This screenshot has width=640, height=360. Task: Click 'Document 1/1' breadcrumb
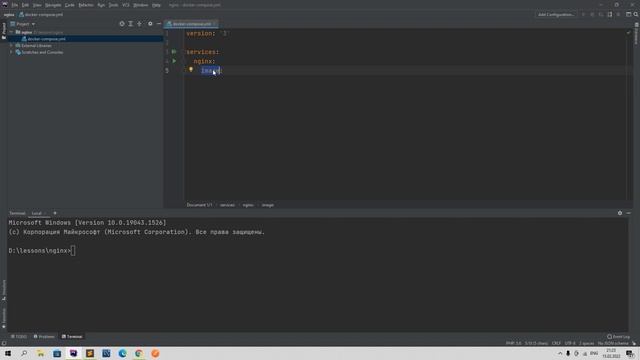pyautogui.click(x=199, y=205)
